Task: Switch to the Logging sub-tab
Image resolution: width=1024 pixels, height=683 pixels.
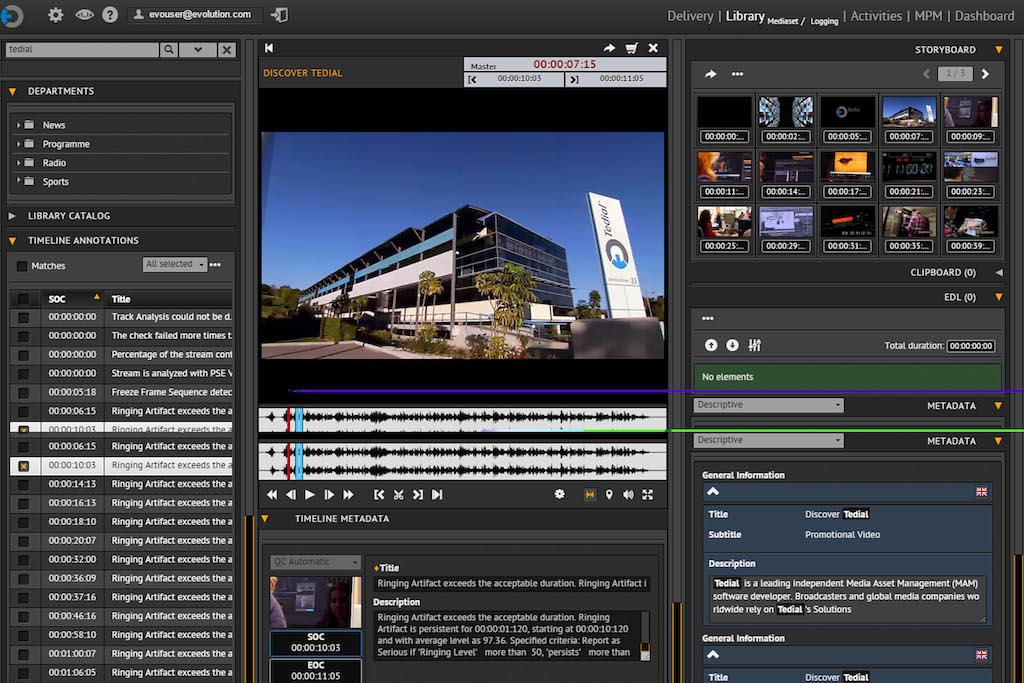Action: pyautogui.click(x=824, y=22)
